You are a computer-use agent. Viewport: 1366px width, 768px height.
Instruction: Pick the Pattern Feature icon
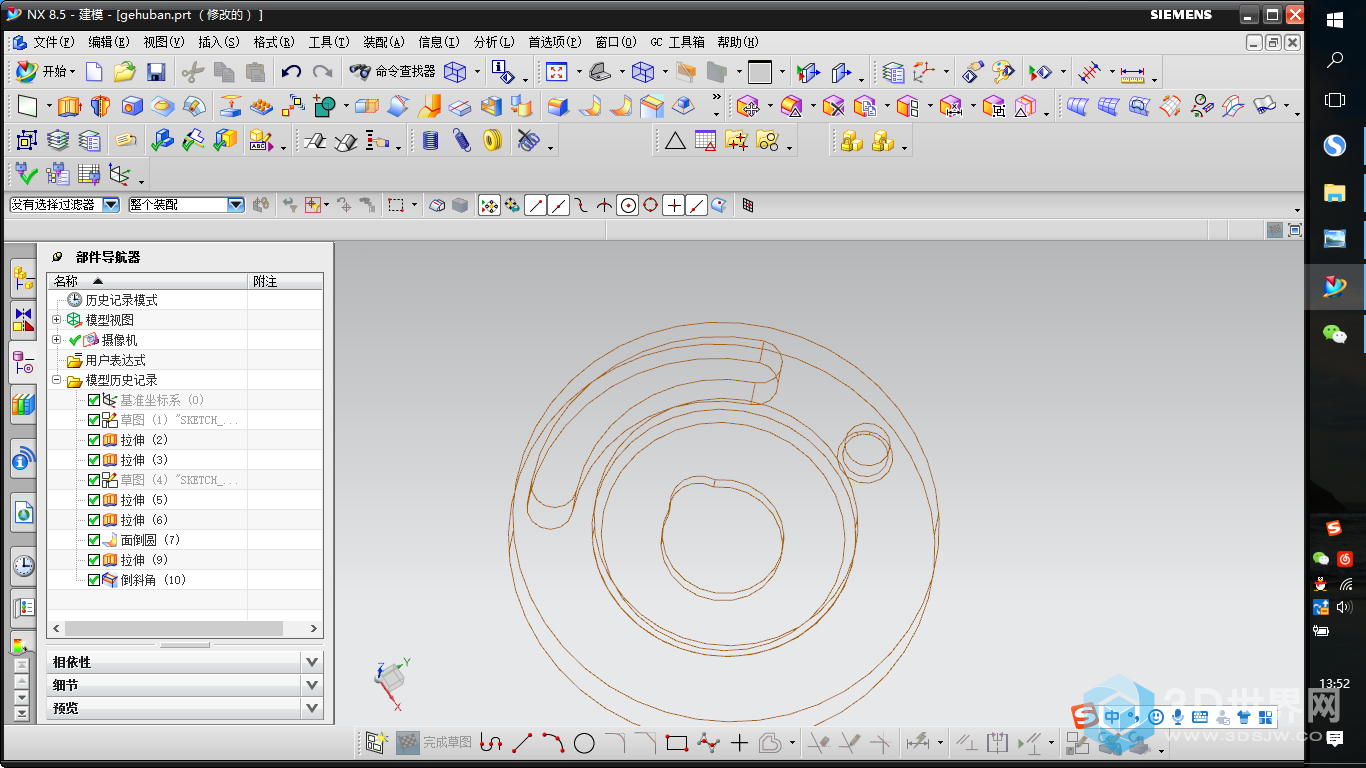point(261,106)
